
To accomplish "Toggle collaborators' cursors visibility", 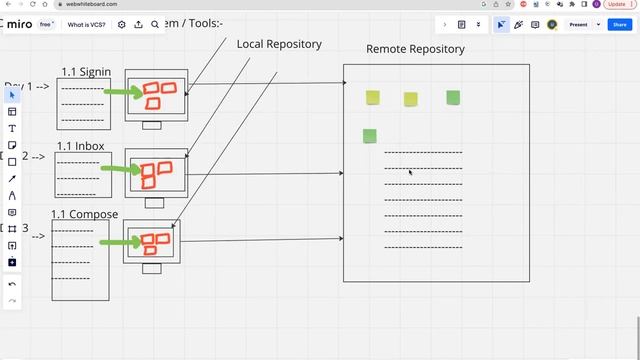I will [501, 24].
